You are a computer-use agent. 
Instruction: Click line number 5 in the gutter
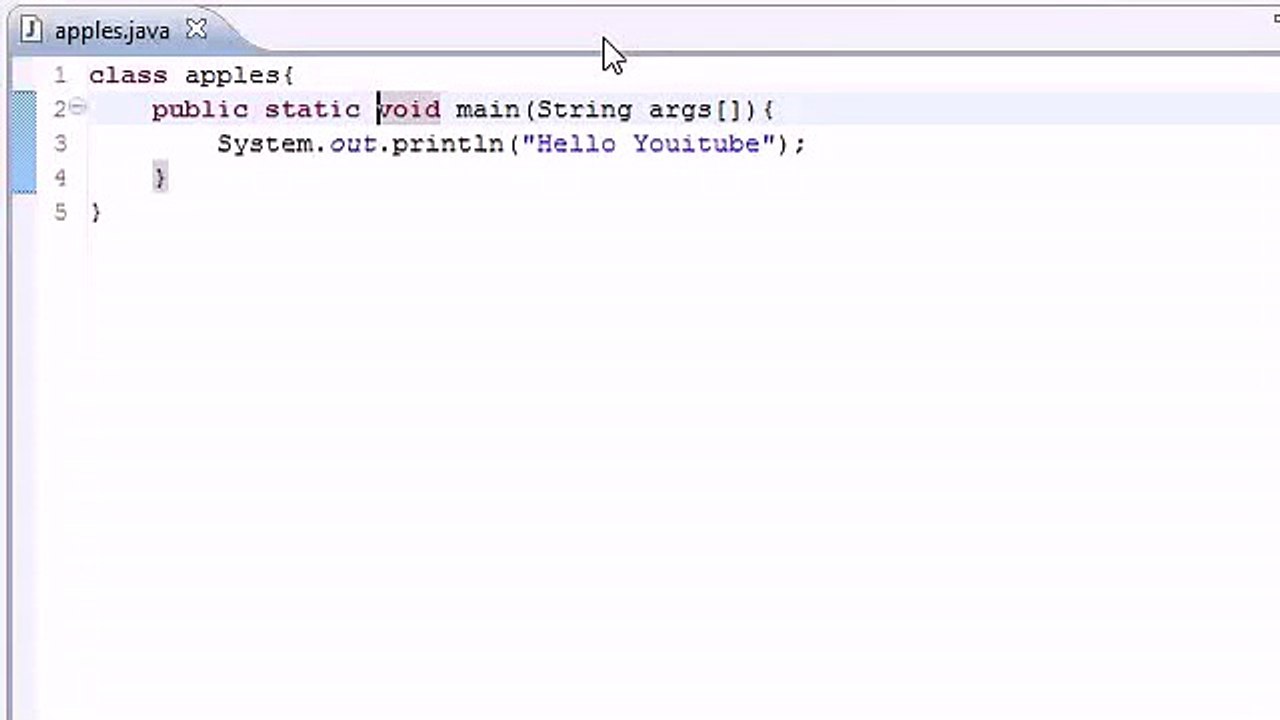pyautogui.click(x=60, y=212)
